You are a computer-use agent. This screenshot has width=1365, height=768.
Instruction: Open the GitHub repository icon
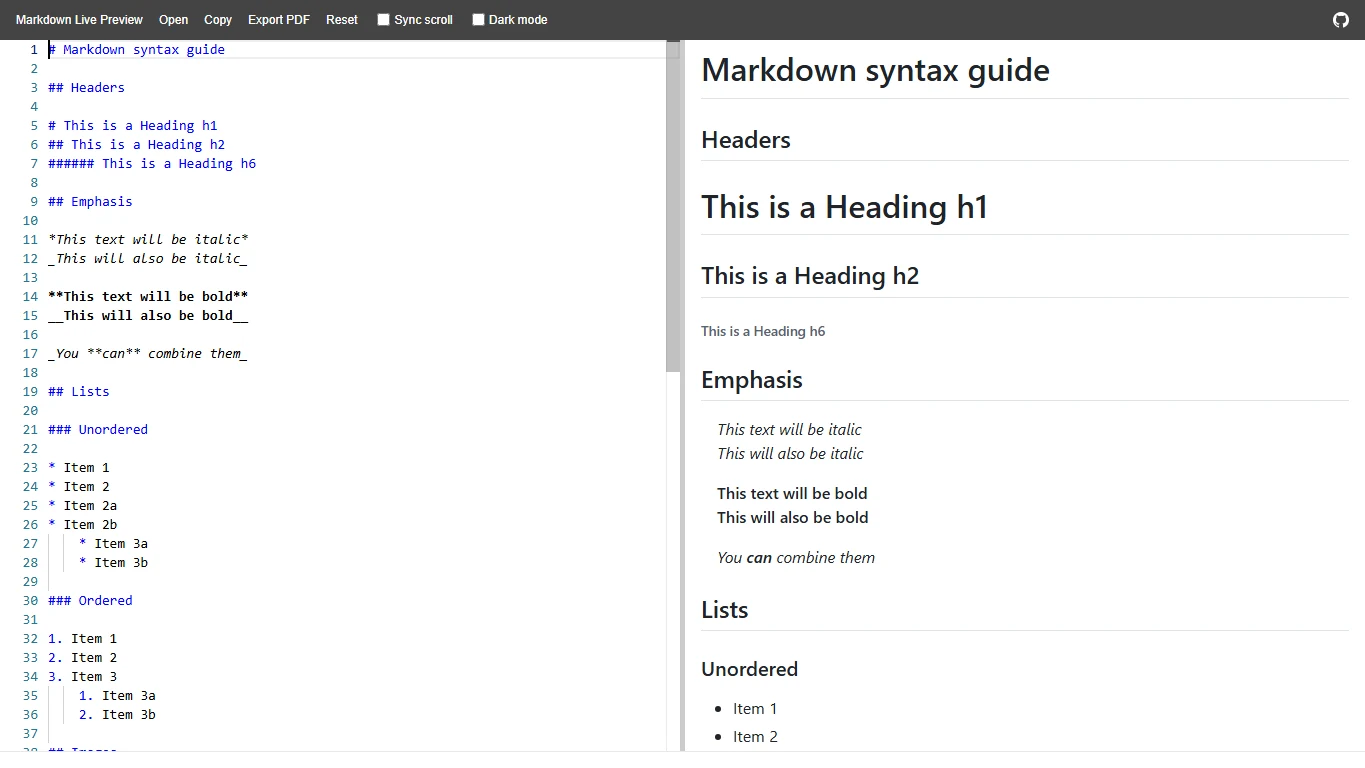pyautogui.click(x=1341, y=20)
